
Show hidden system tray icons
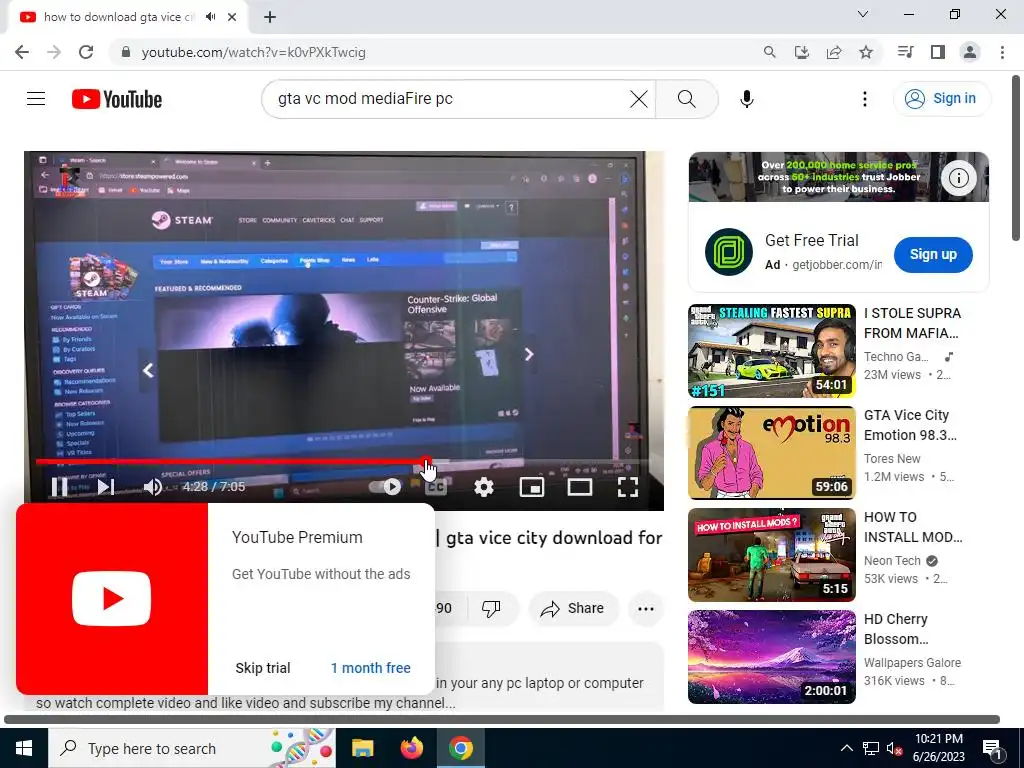click(846, 748)
